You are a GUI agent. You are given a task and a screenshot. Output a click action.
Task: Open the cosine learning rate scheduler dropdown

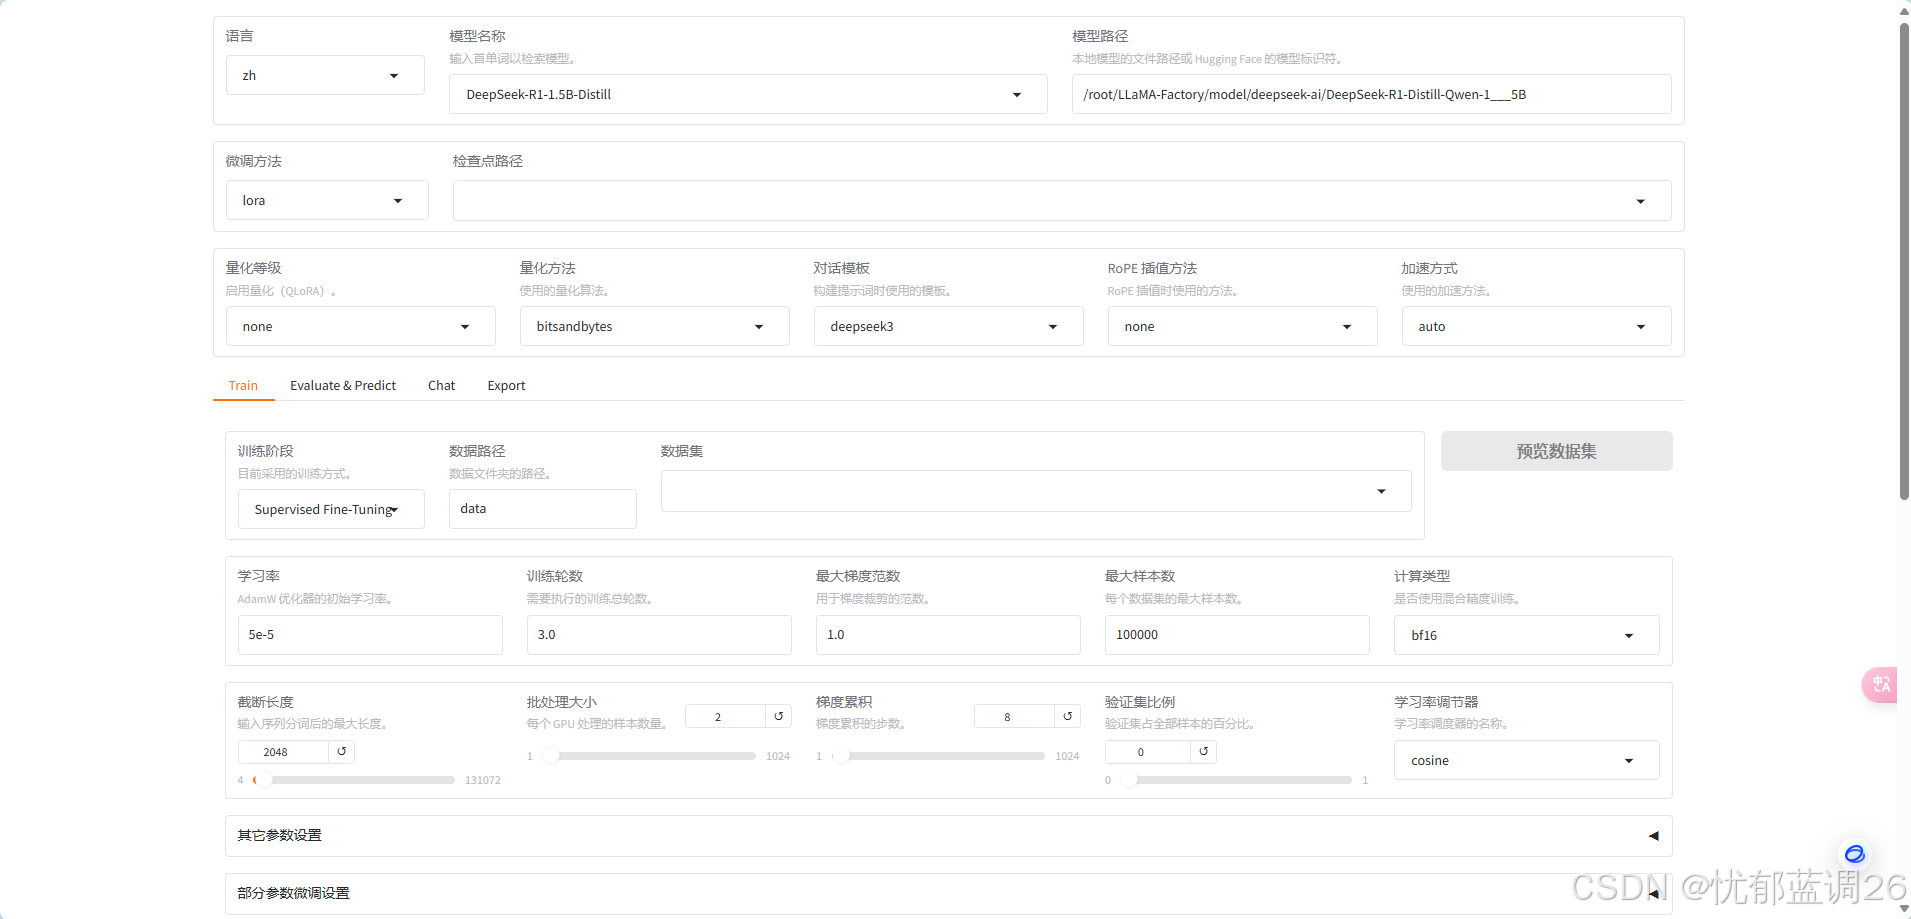click(x=1526, y=760)
